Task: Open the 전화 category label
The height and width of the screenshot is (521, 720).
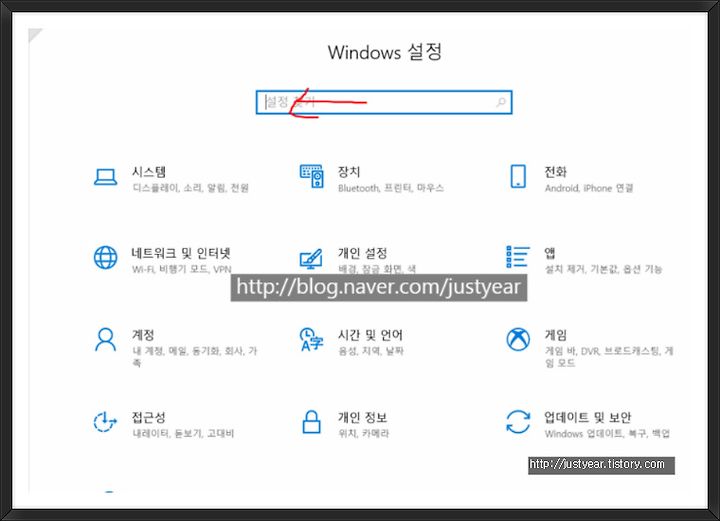Action: click(x=556, y=172)
